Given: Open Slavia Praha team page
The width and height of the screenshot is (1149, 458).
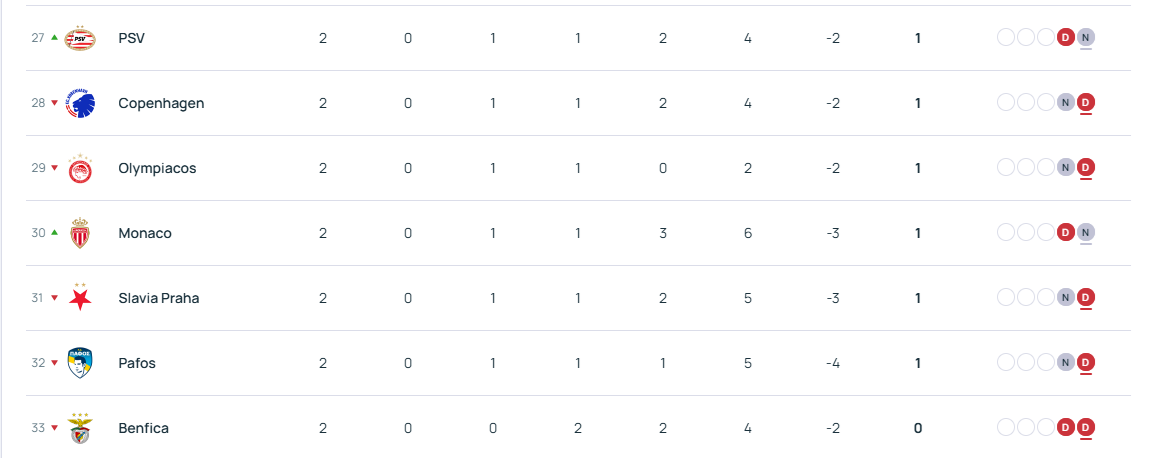Looking at the screenshot, I should 158,298.
